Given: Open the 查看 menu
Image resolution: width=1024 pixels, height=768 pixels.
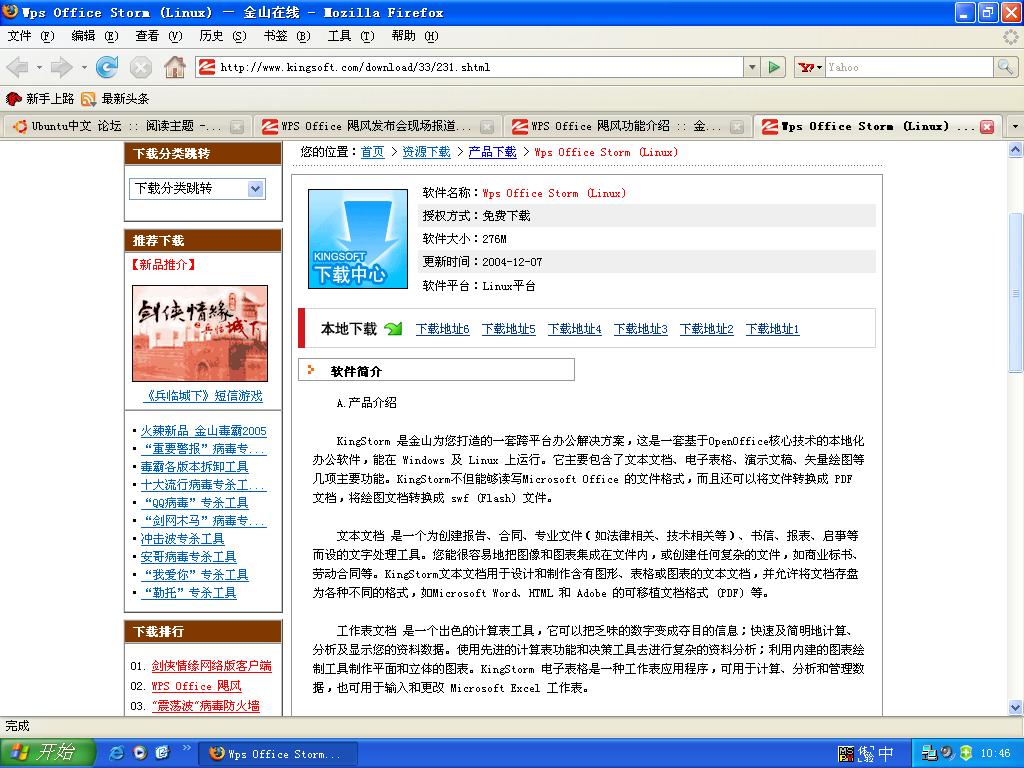Looking at the screenshot, I should (x=158, y=36).
